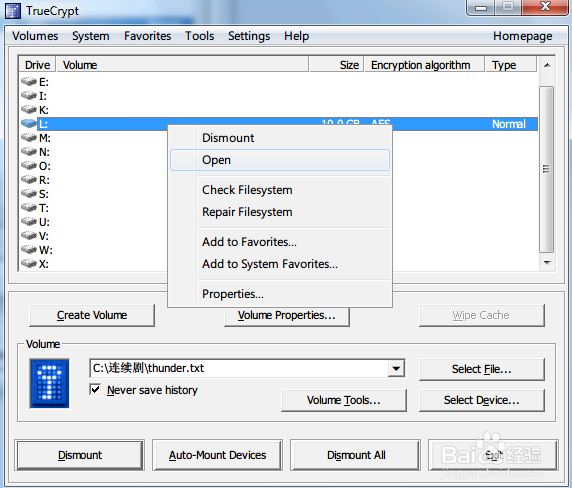Image resolution: width=572 pixels, height=488 pixels.
Task: Click the N: drive icon
Action: [29, 151]
